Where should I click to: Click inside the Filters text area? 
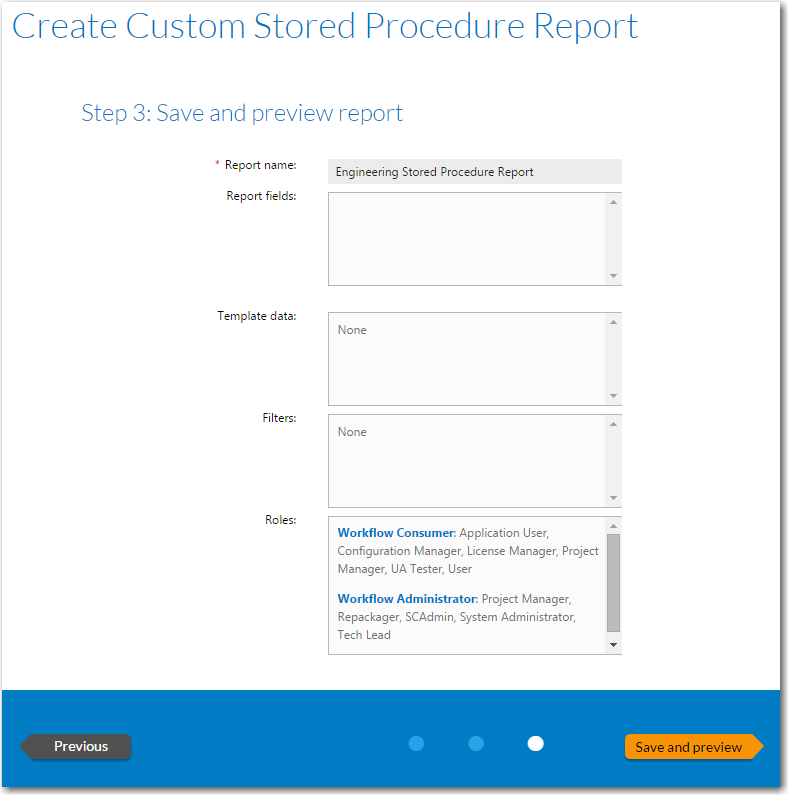pos(466,460)
